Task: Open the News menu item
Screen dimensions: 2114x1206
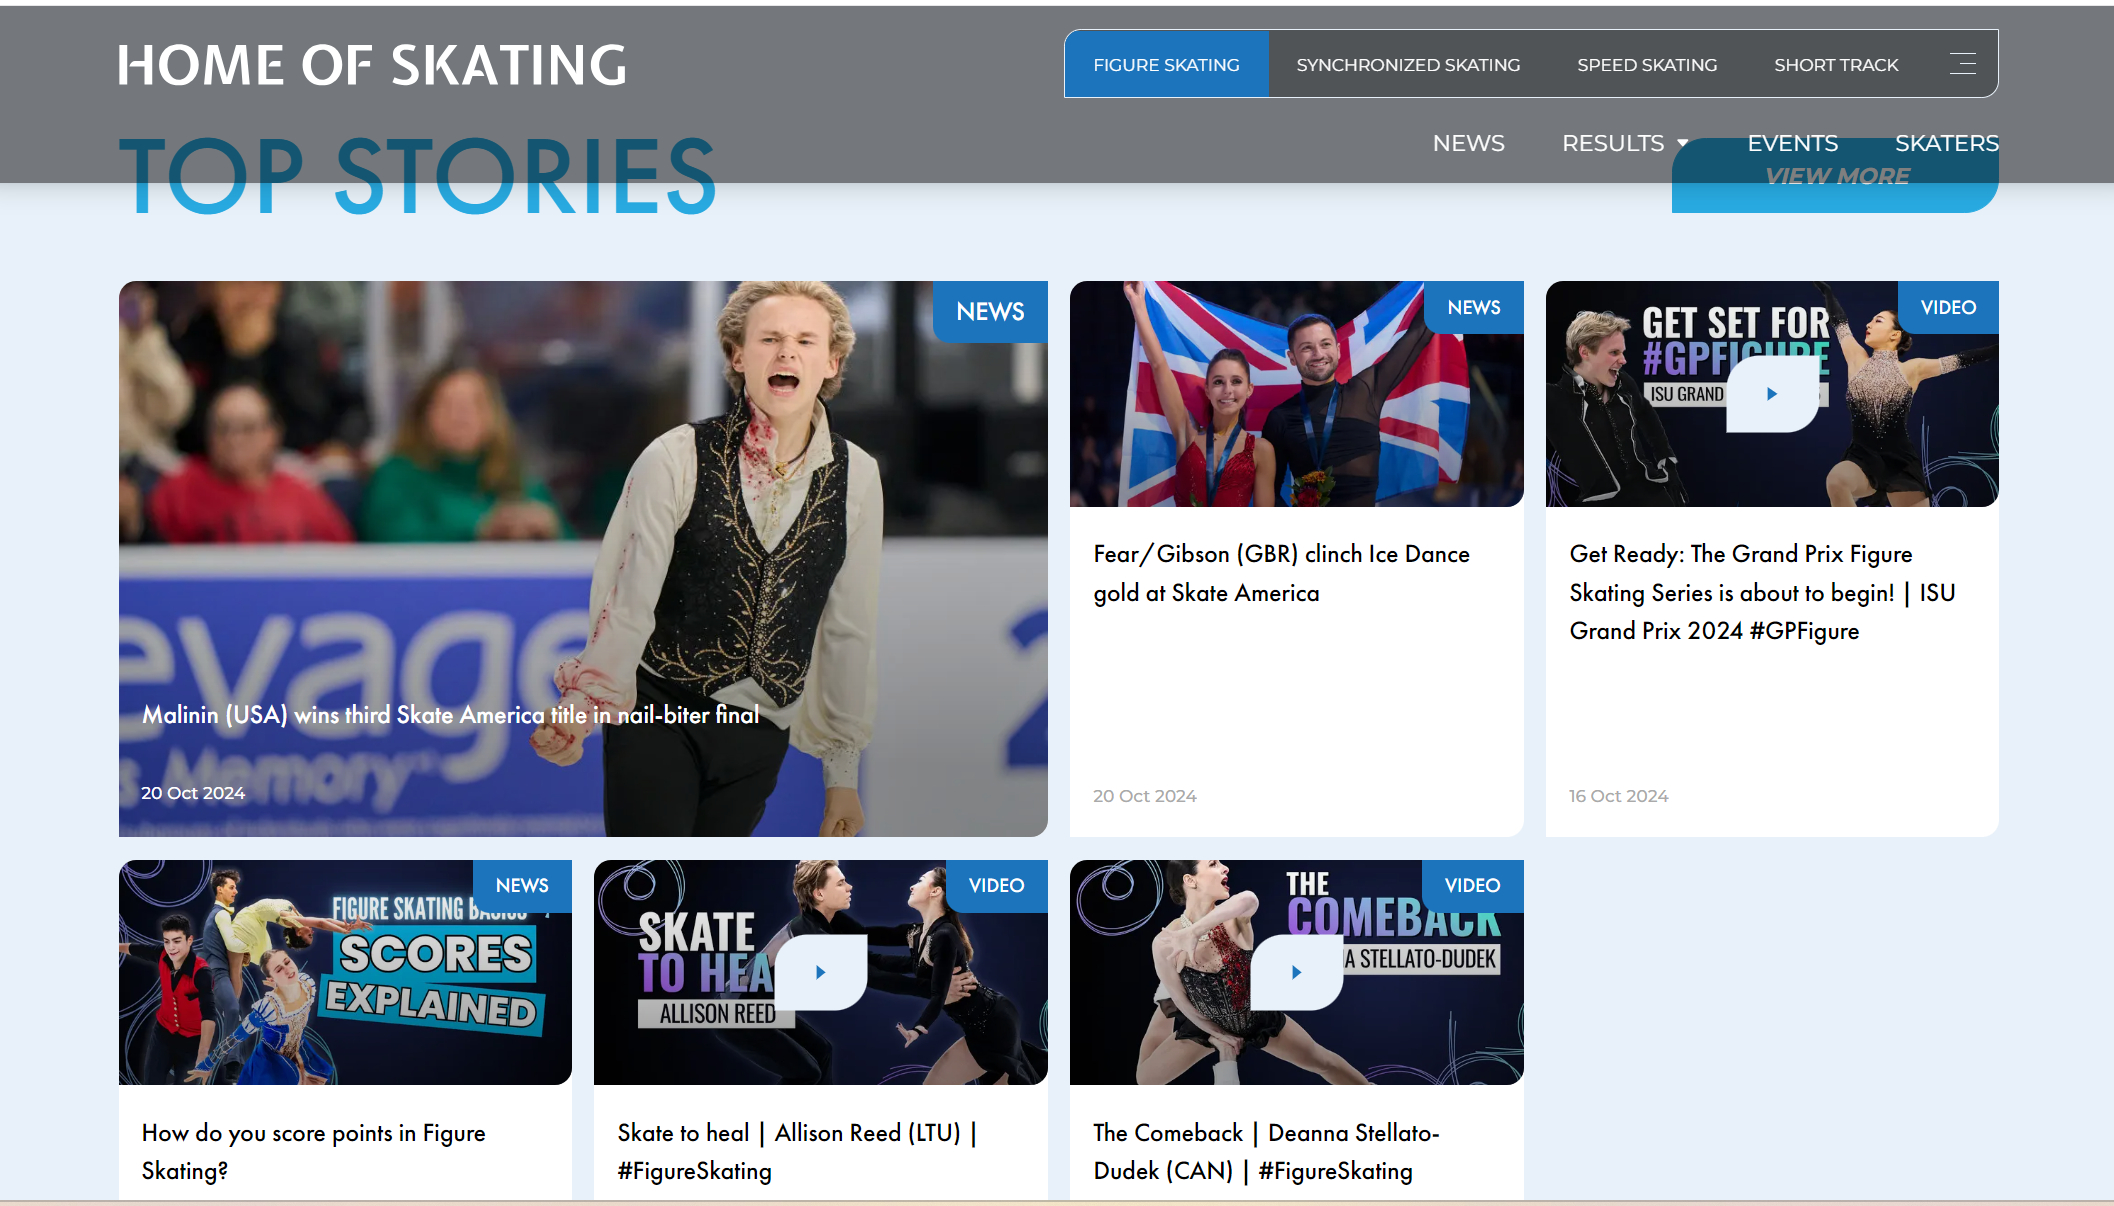Action: [1468, 143]
